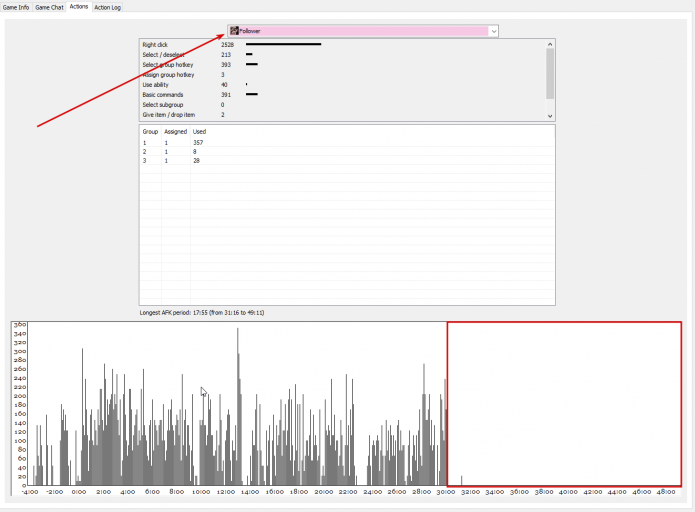Select hotkey group 2 row with 8 uses
Screen dimensions: 695x512
(x=347, y=152)
